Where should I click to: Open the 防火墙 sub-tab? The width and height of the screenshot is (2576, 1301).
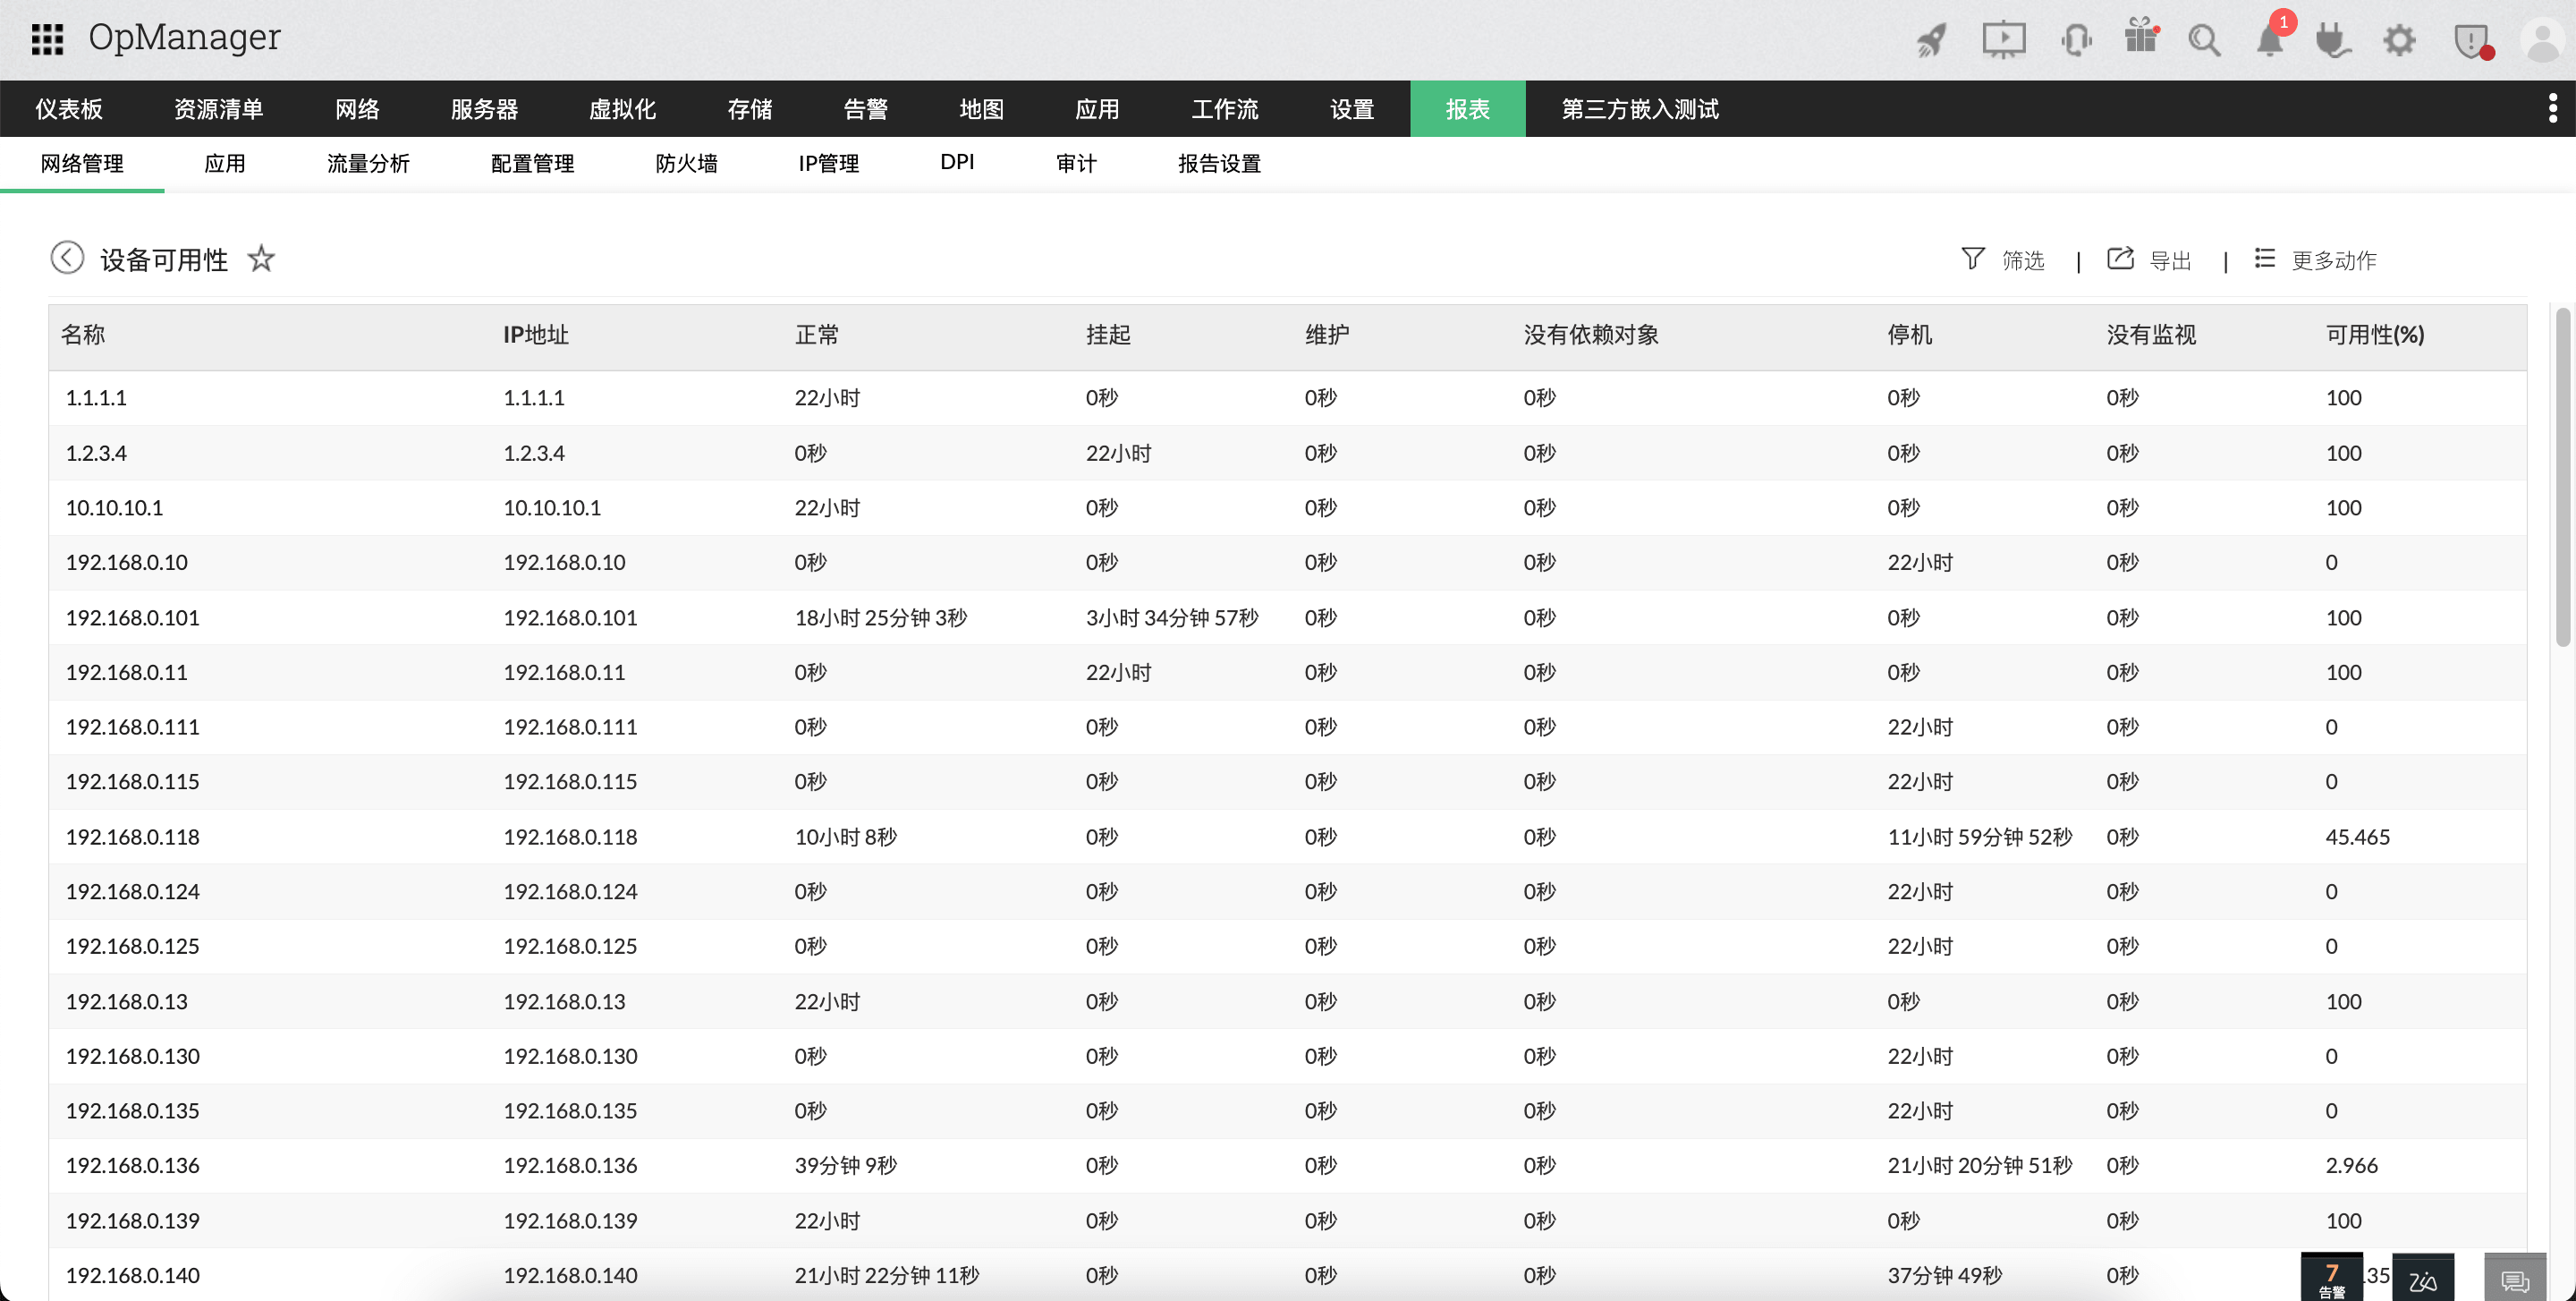(686, 163)
